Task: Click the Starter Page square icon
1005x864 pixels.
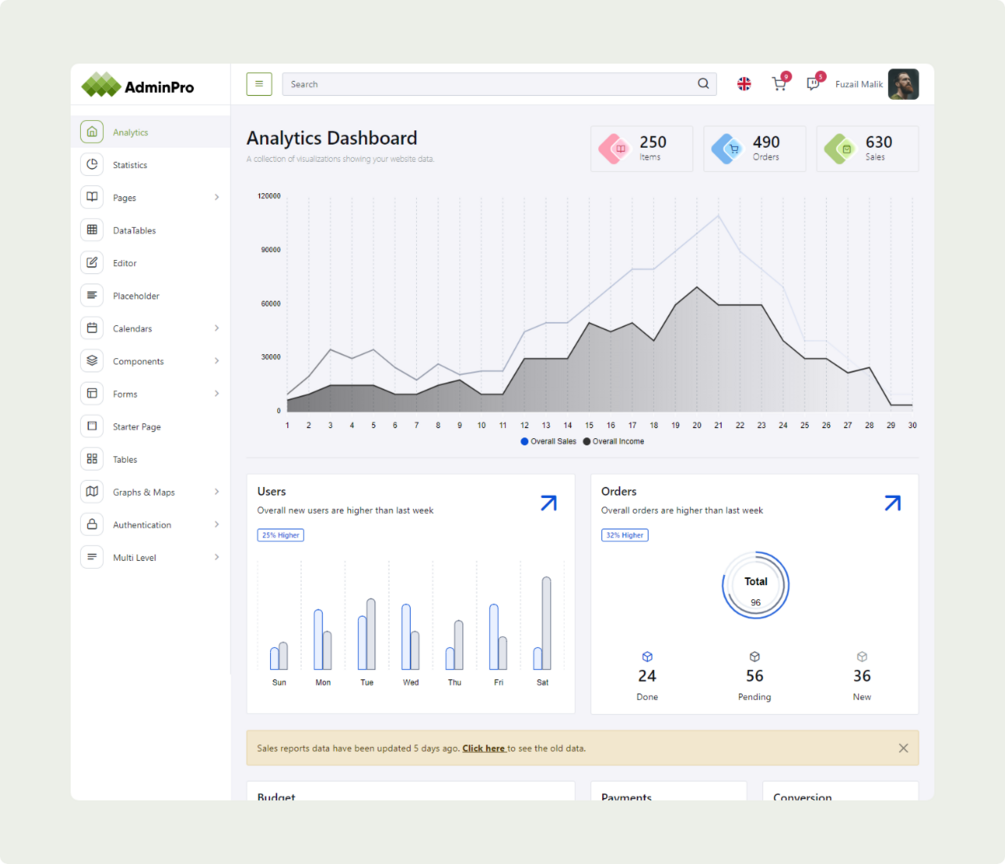Action: [92, 426]
